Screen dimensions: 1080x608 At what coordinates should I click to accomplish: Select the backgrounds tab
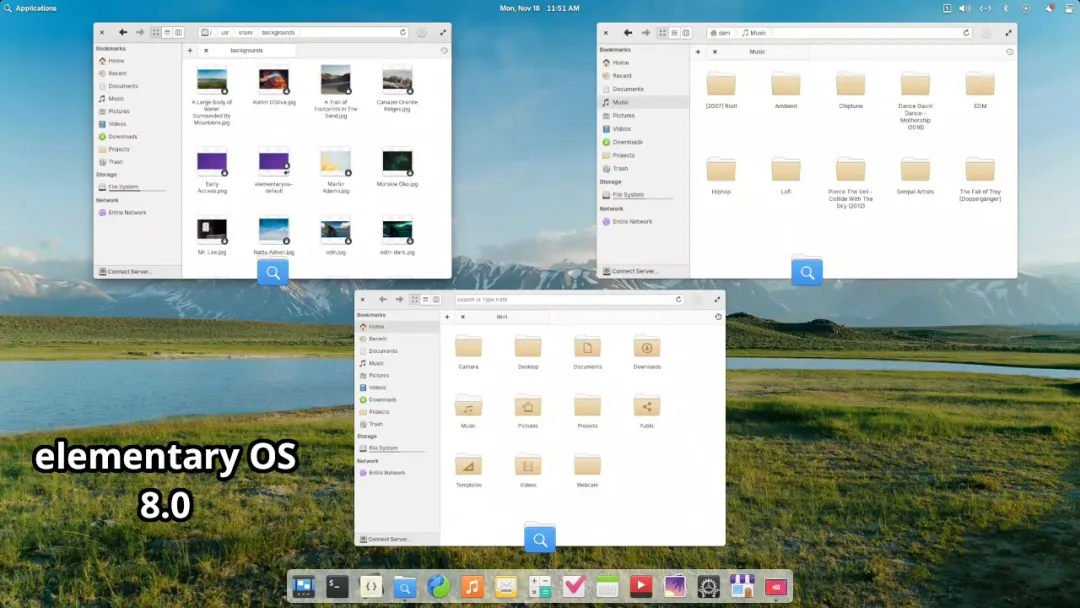[x=246, y=50]
